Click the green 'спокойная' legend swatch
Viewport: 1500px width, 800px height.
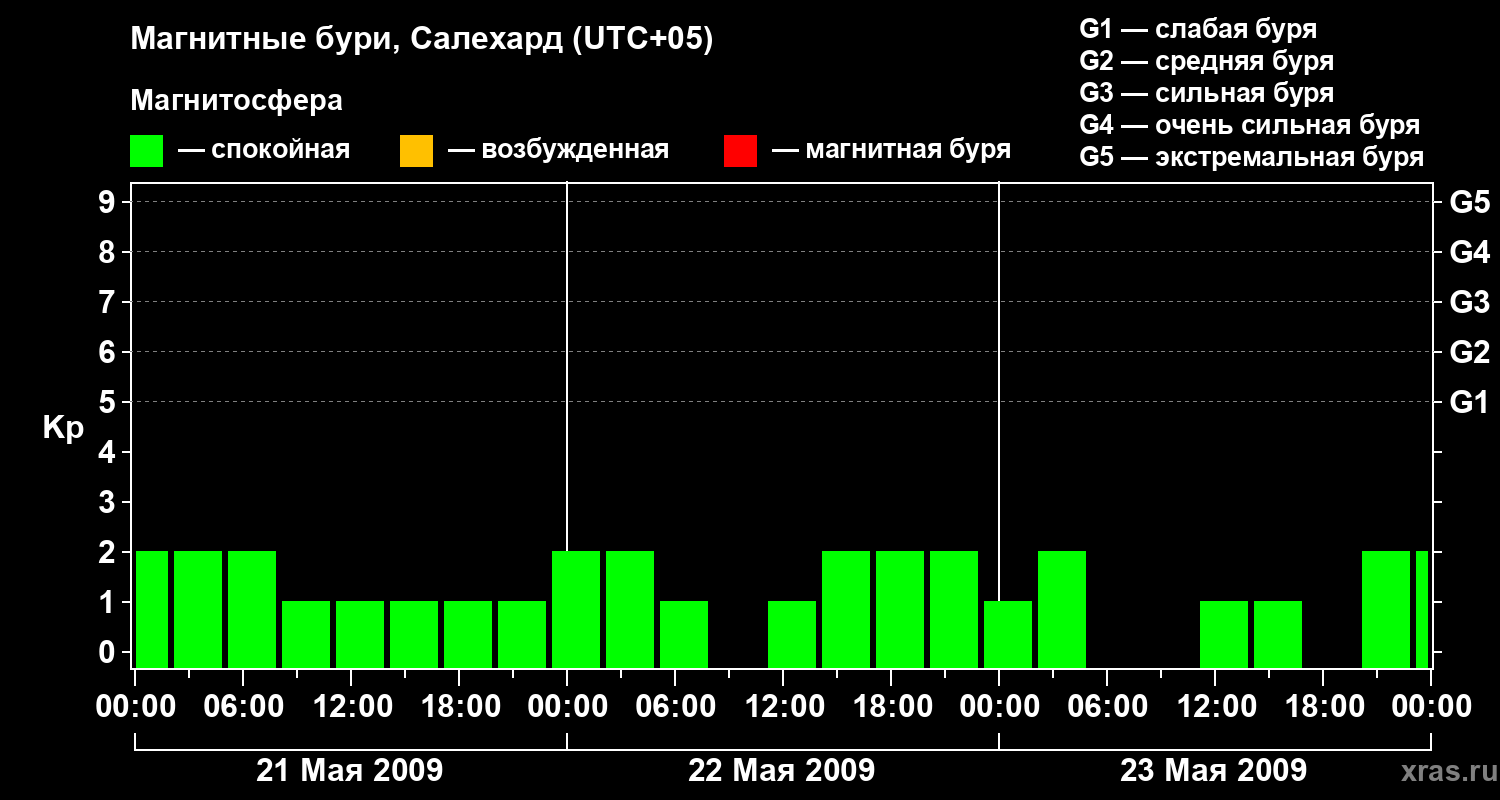point(147,151)
